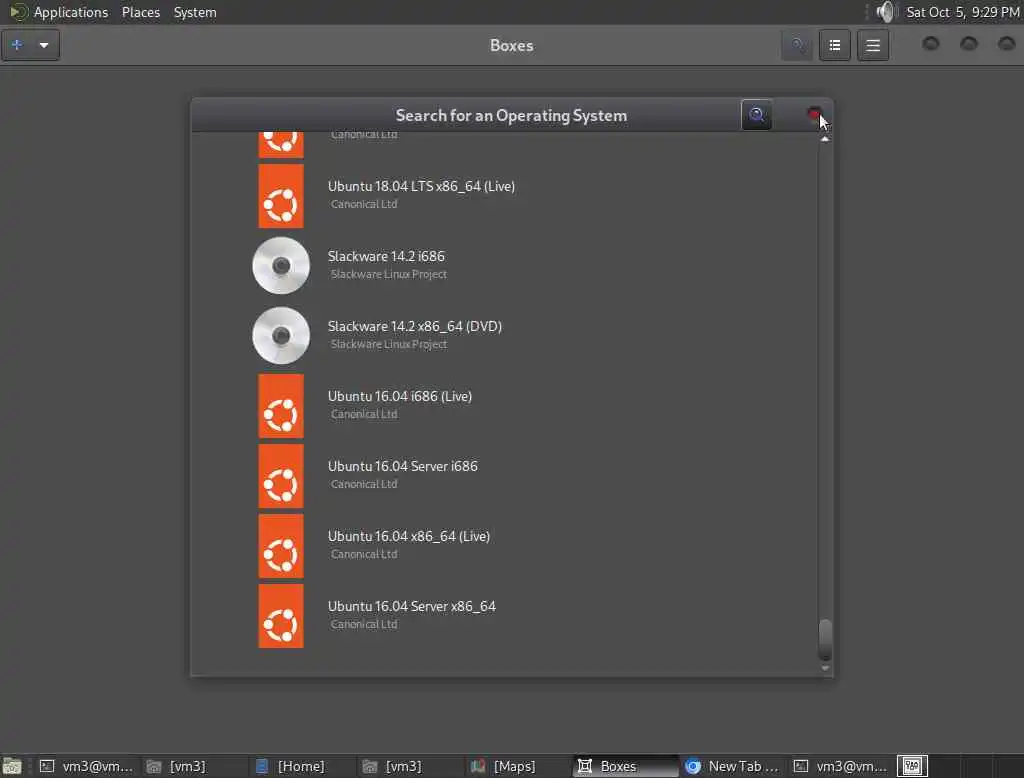
Task: Close the Search for an Operating System dialog
Action: click(814, 115)
